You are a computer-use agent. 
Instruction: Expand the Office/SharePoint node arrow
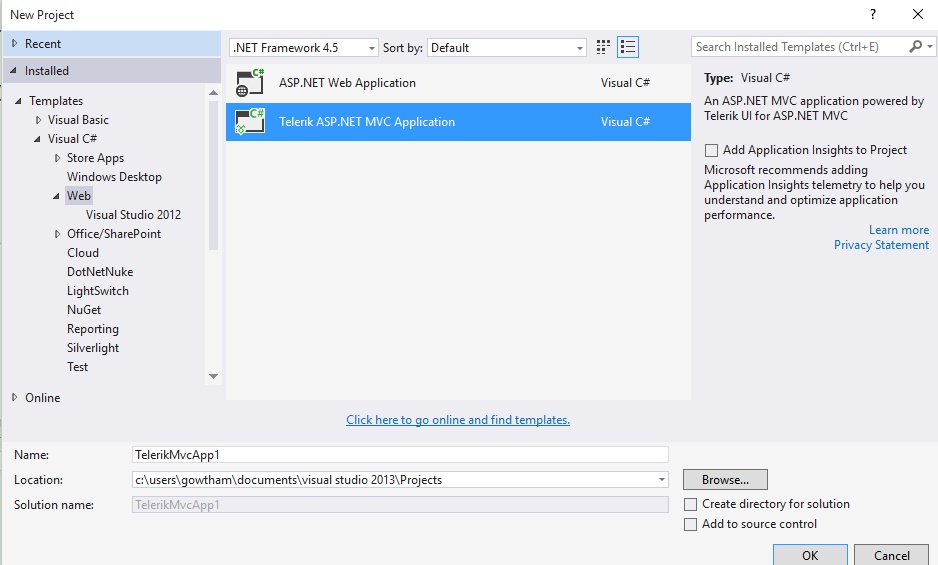click(57, 234)
